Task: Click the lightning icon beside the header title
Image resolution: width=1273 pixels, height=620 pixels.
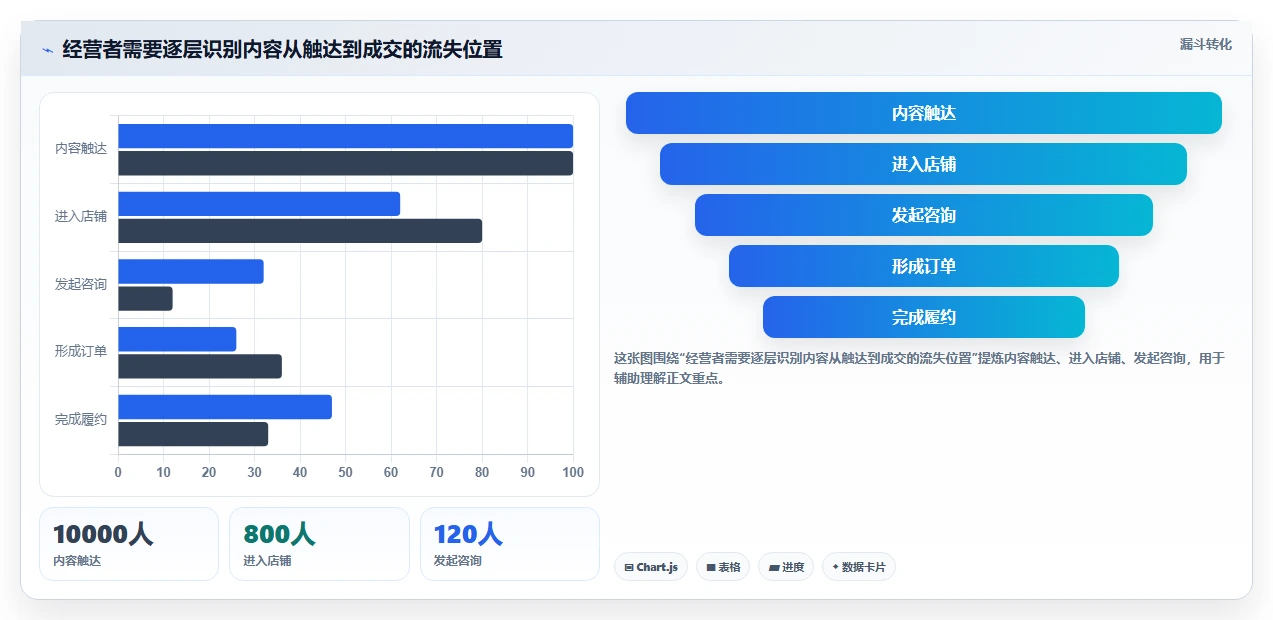Action: pos(47,49)
